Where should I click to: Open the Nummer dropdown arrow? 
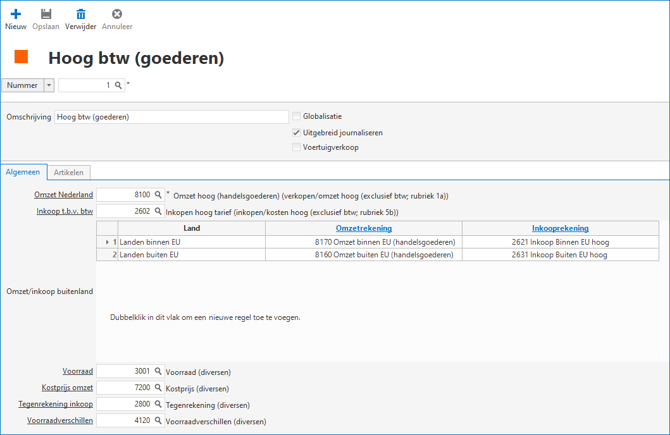coord(49,86)
